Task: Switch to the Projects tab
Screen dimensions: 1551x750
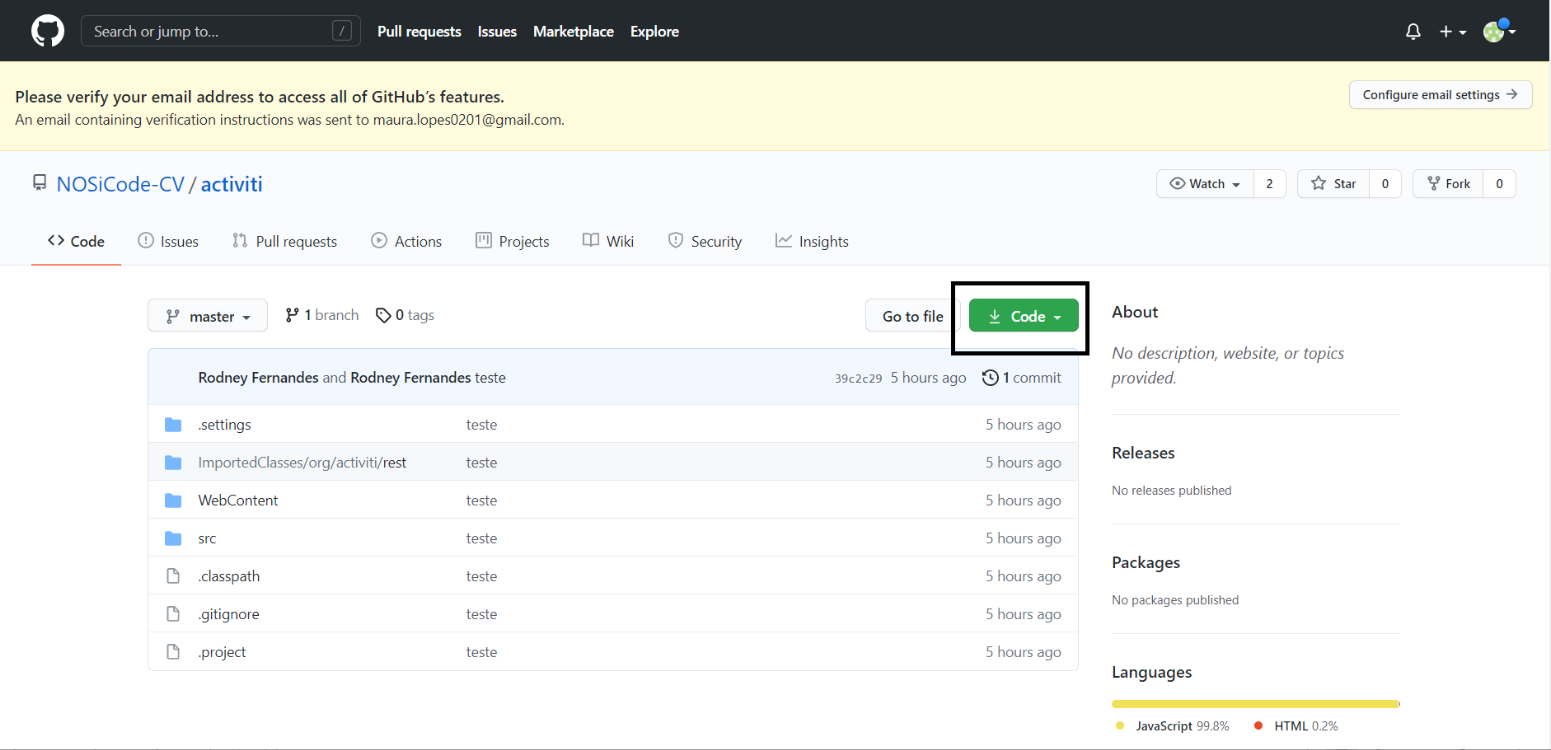Action: click(x=513, y=241)
